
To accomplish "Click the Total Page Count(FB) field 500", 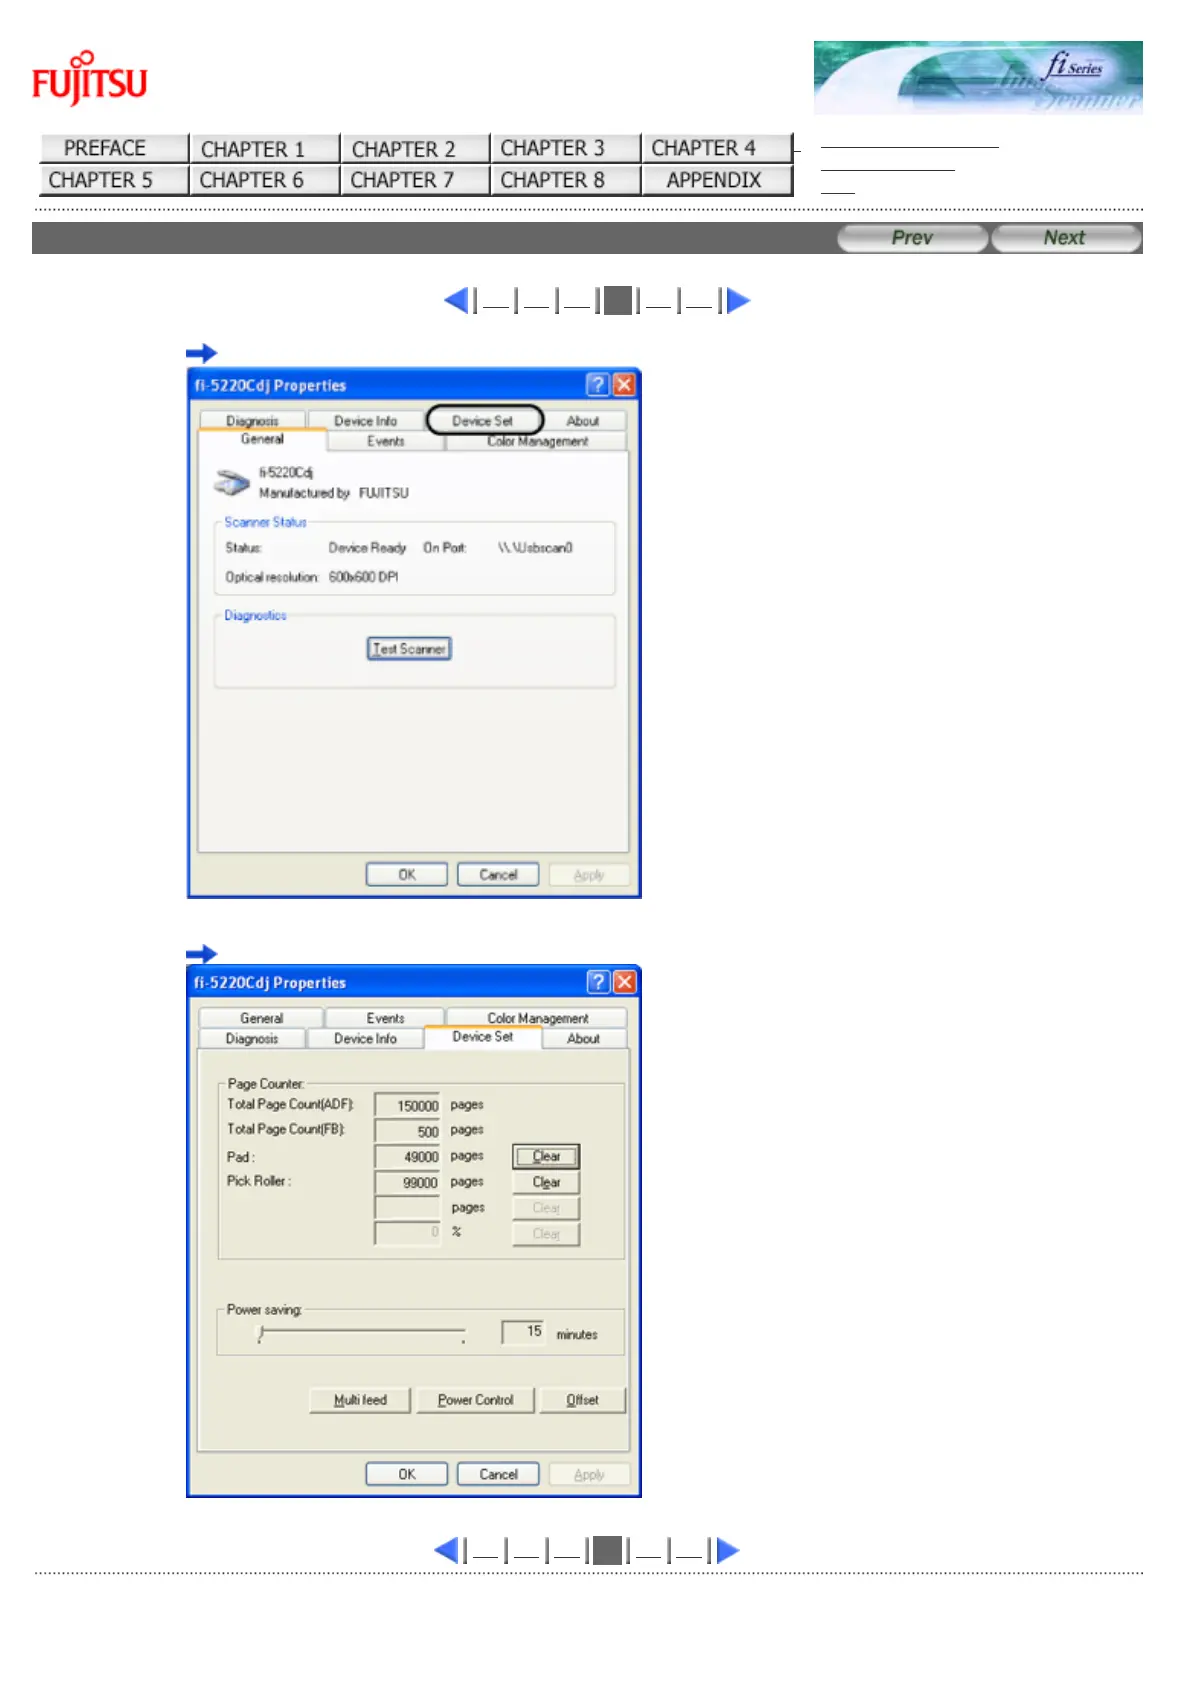I will [x=407, y=1131].
